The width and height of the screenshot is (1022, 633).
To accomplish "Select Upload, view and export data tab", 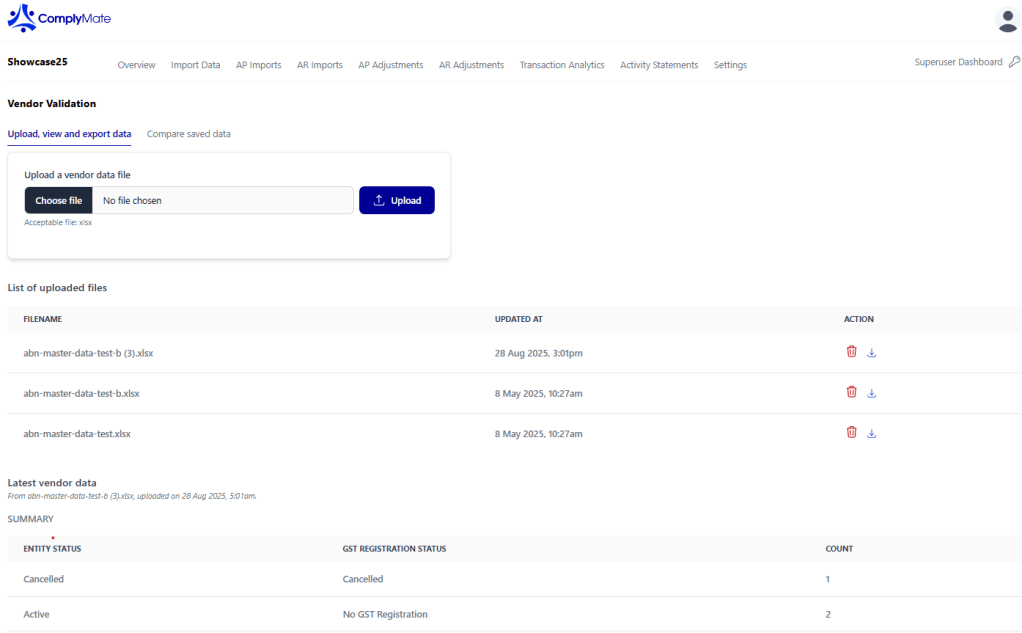I will (69, 134).
